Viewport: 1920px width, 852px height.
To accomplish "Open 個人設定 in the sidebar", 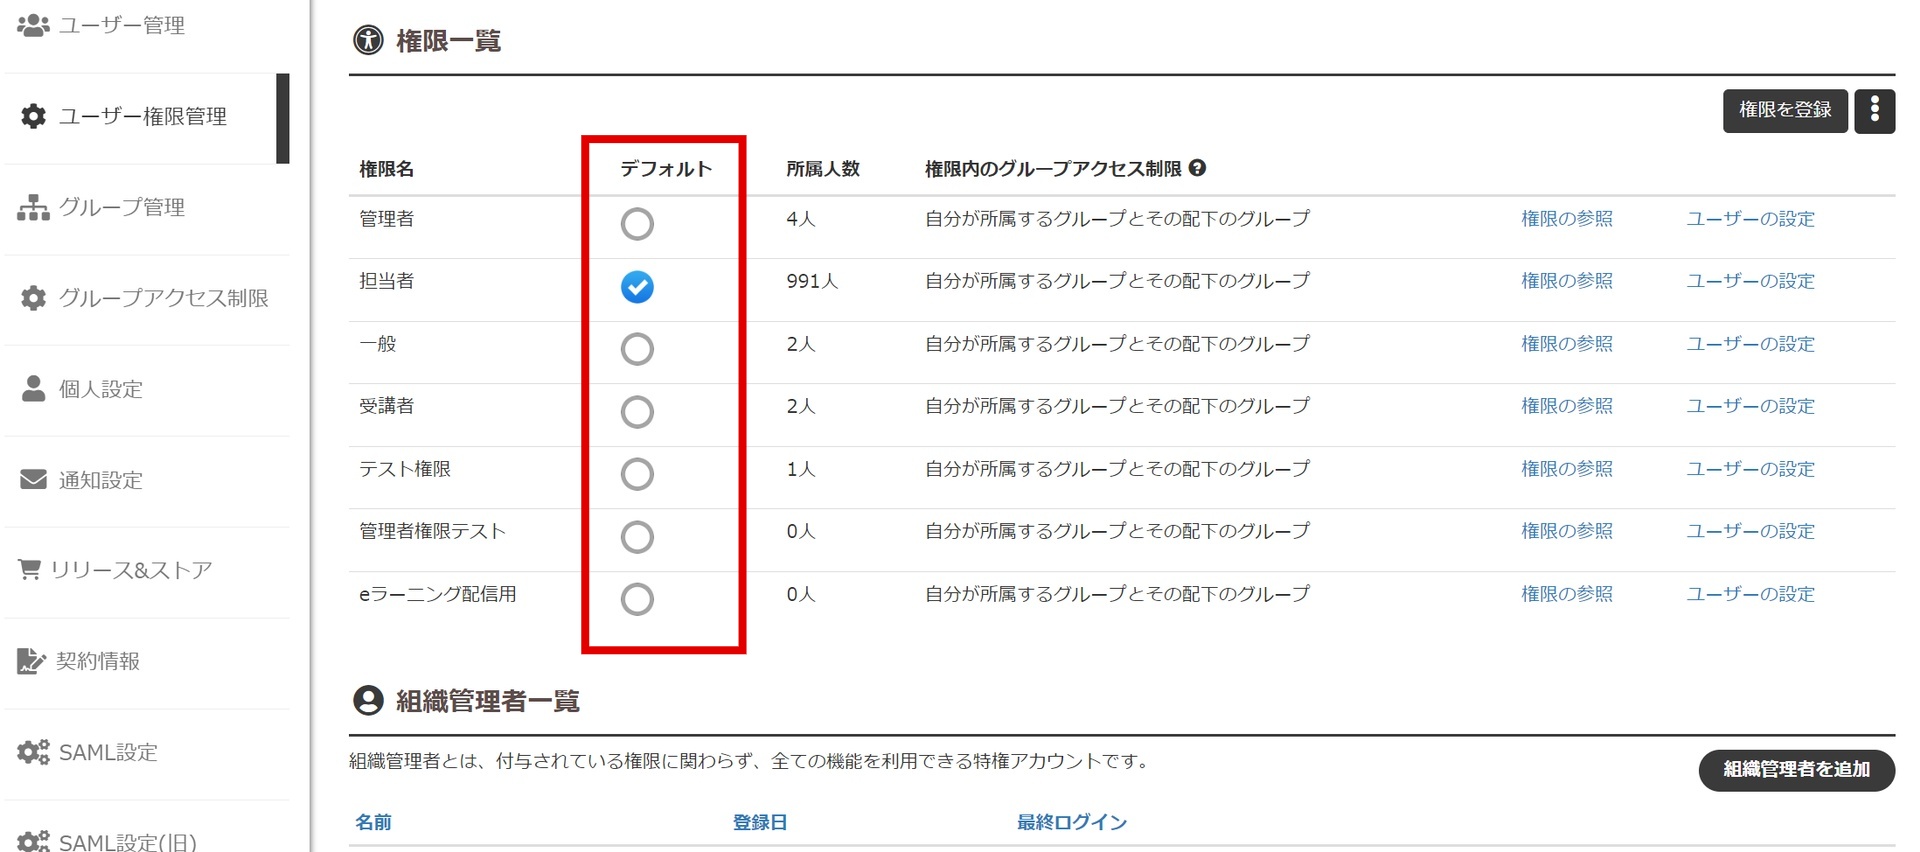I will (x=101, y=389).
